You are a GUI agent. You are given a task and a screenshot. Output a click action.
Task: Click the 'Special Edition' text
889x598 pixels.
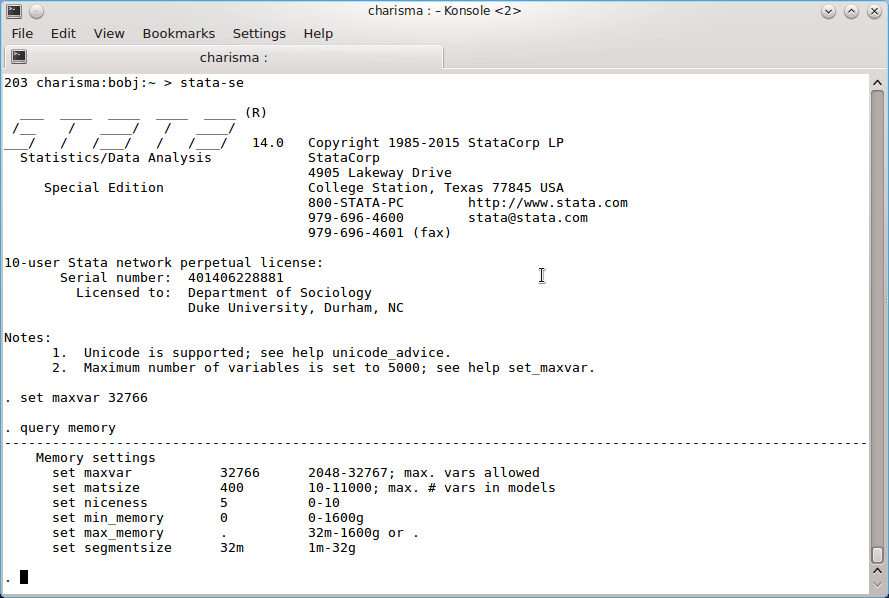[104, 188]
